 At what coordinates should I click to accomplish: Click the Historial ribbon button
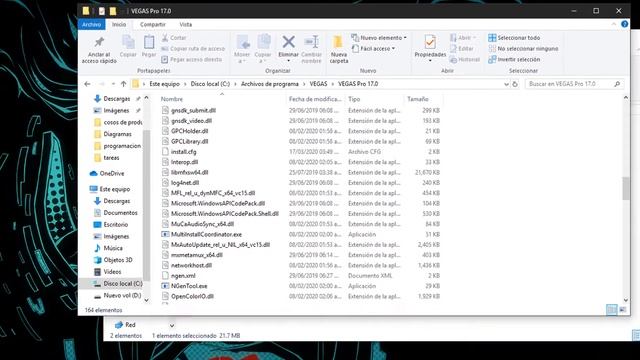(465, 60)
